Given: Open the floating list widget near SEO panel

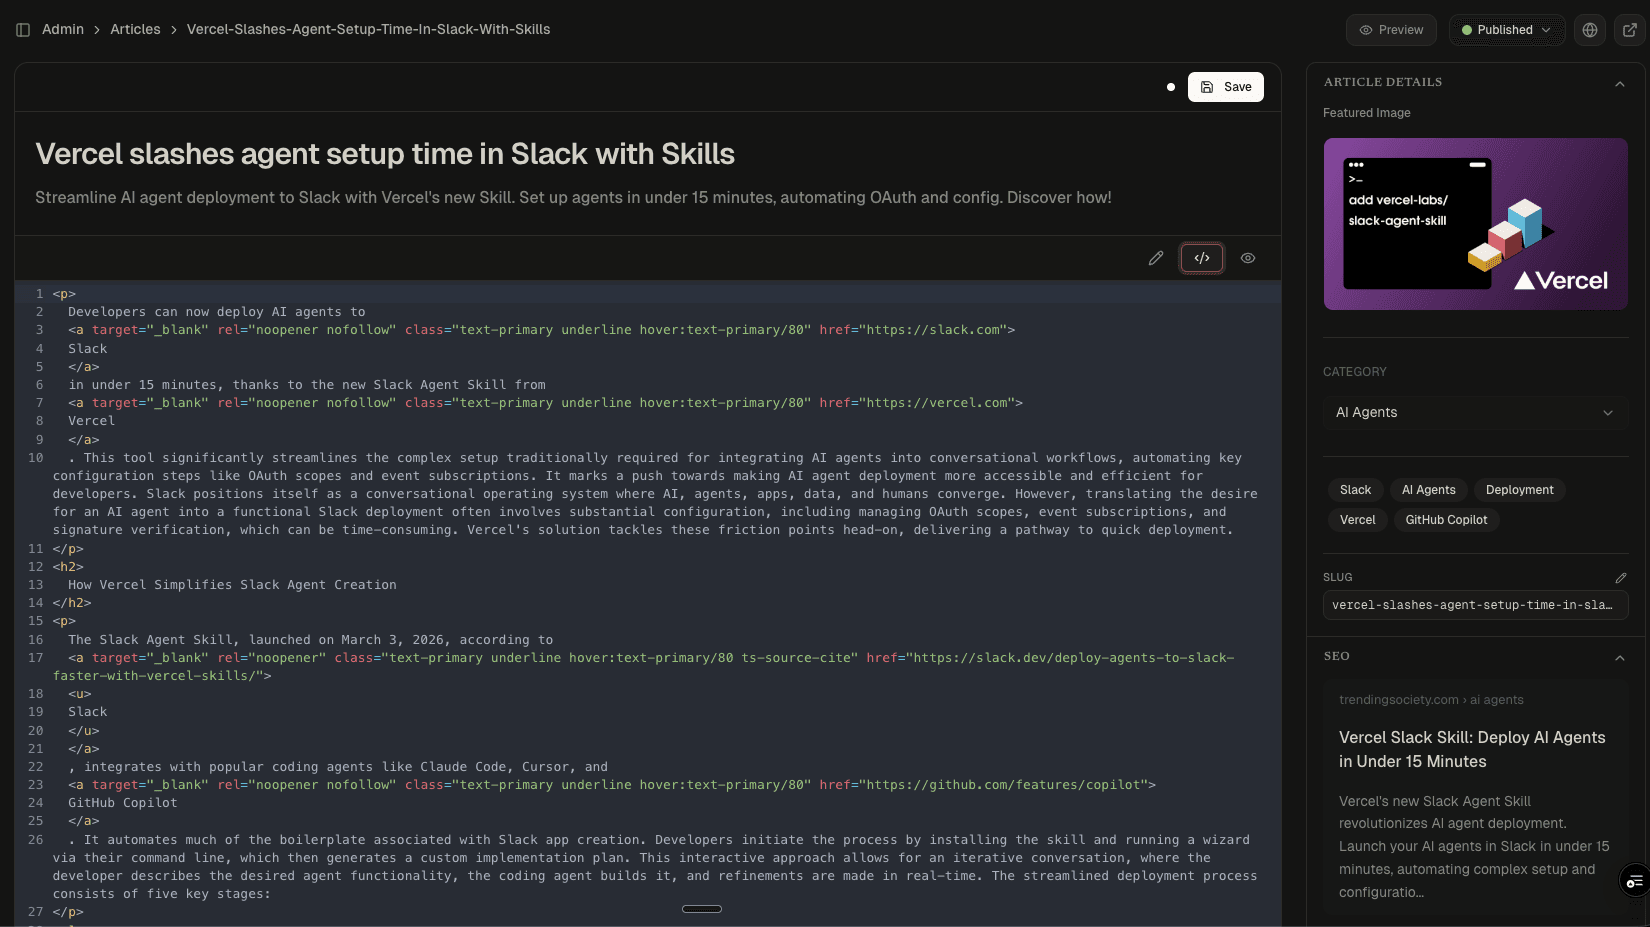Looking at the screenshot, I should (x=1635, y=881).
